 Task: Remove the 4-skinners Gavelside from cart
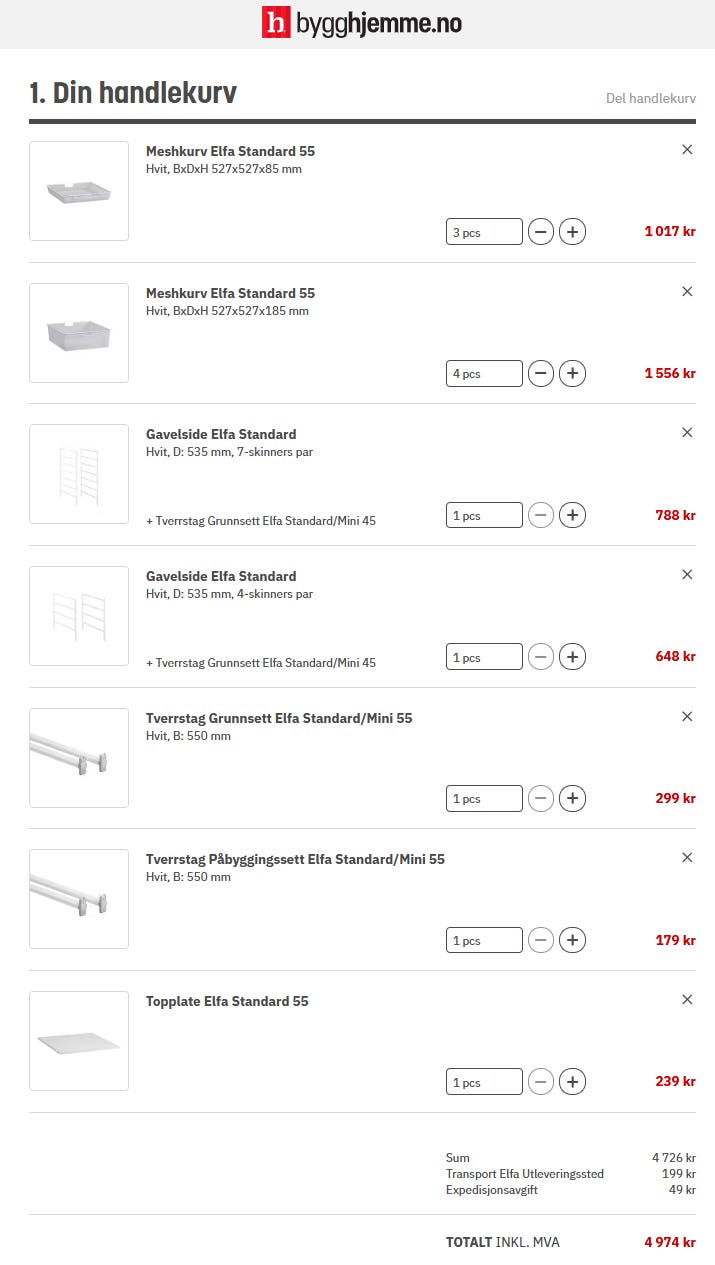tap(687, 575)
